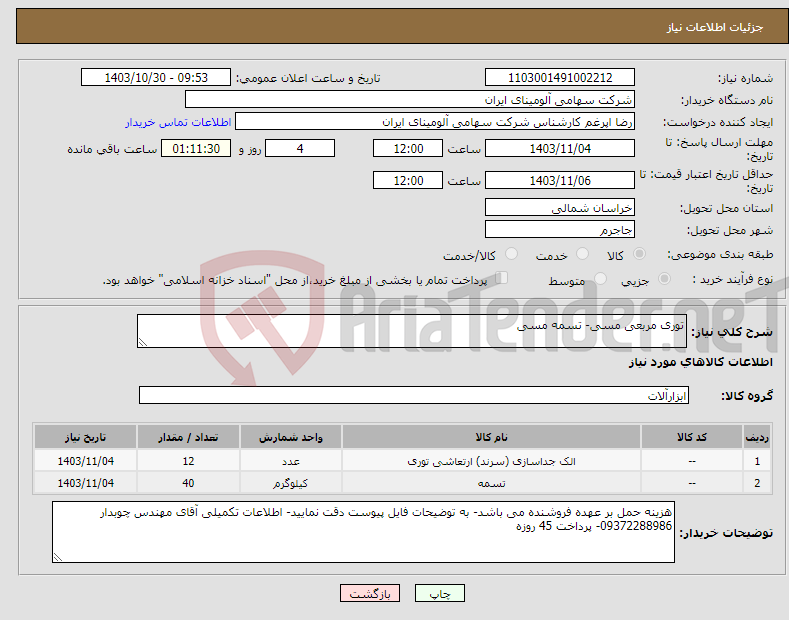Viewport: 789px width, 620px height.
Task: Click the ساعت باقی مانده label
Action: tap(113, 149)
